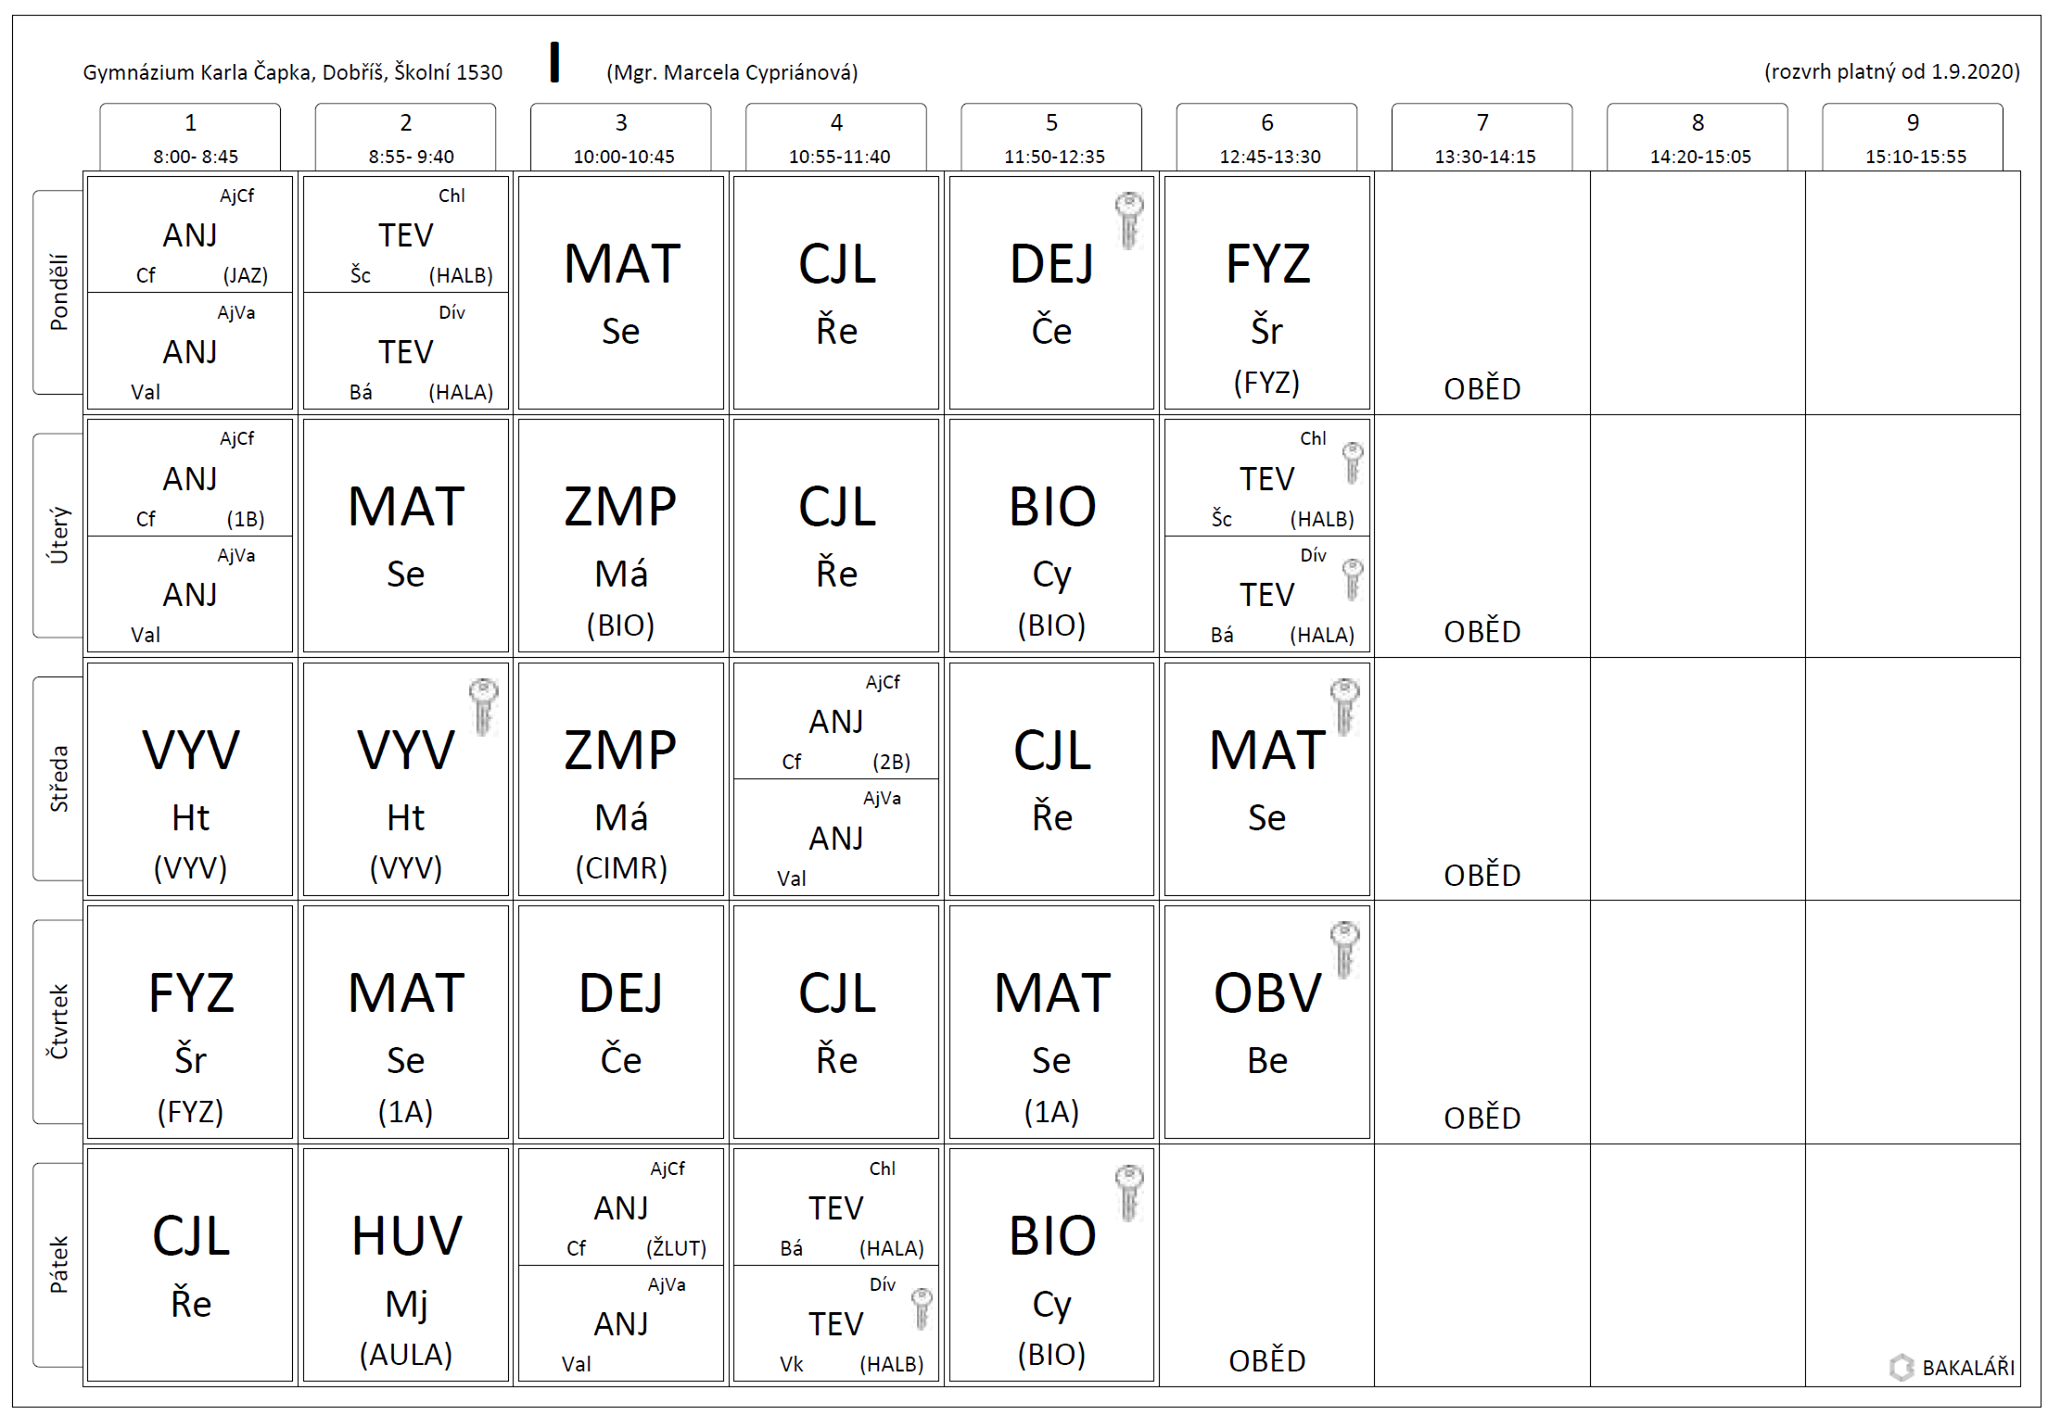Click lesson 3 header 10:00-10:45
Viewport: 2048px width, 1415px height.
621,138
